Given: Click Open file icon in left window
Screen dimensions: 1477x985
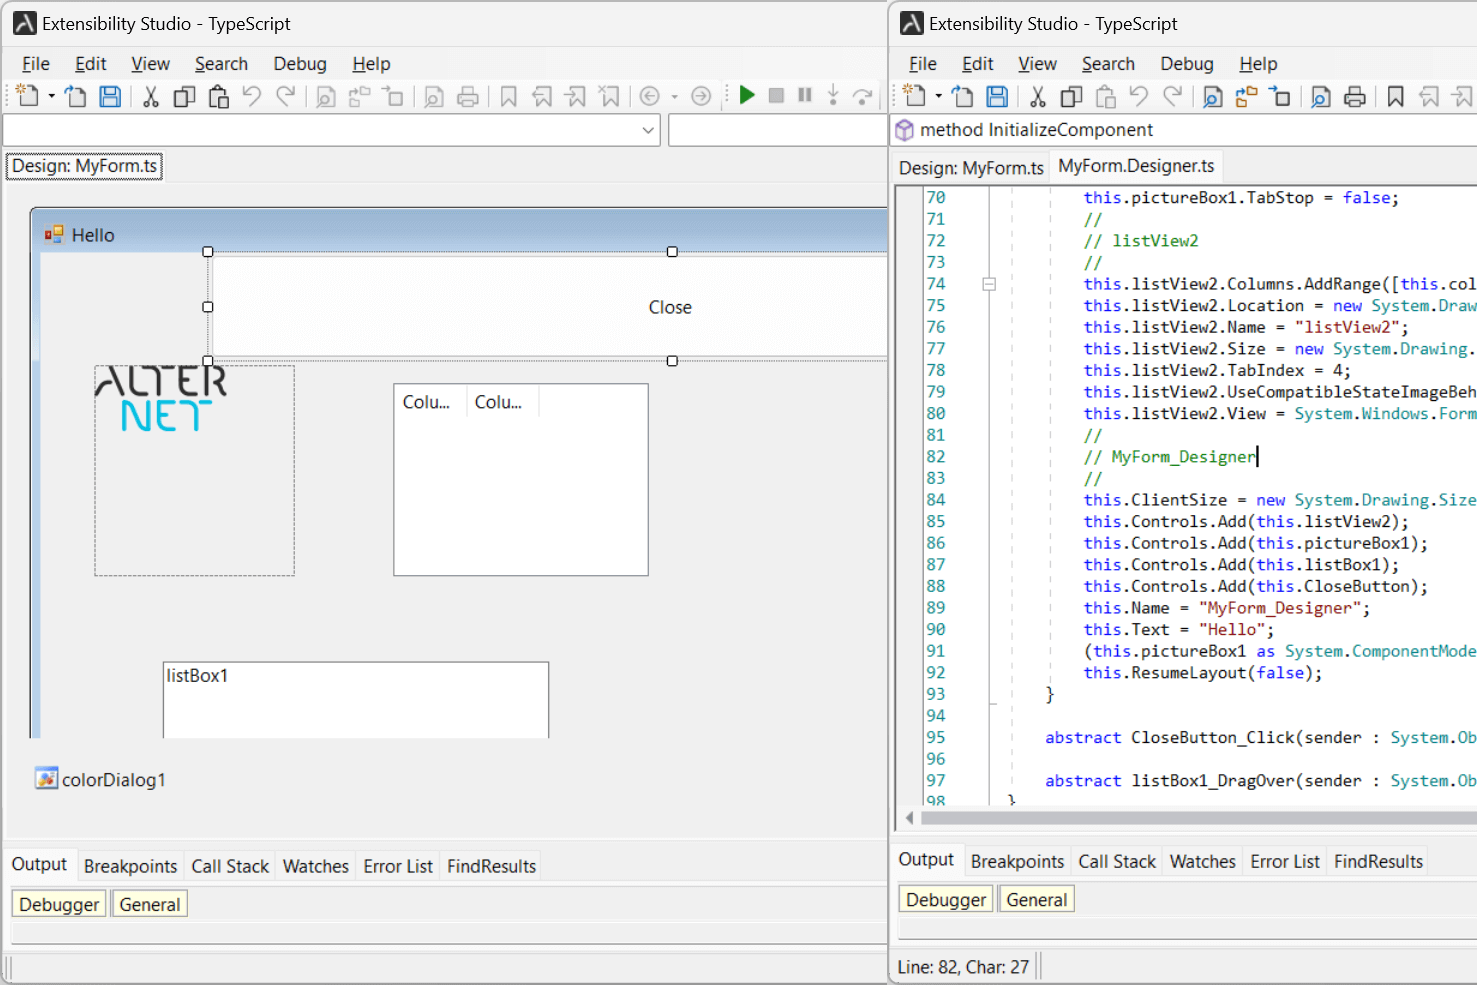Looking at the screenshot, I should click(x=75, y=96).
